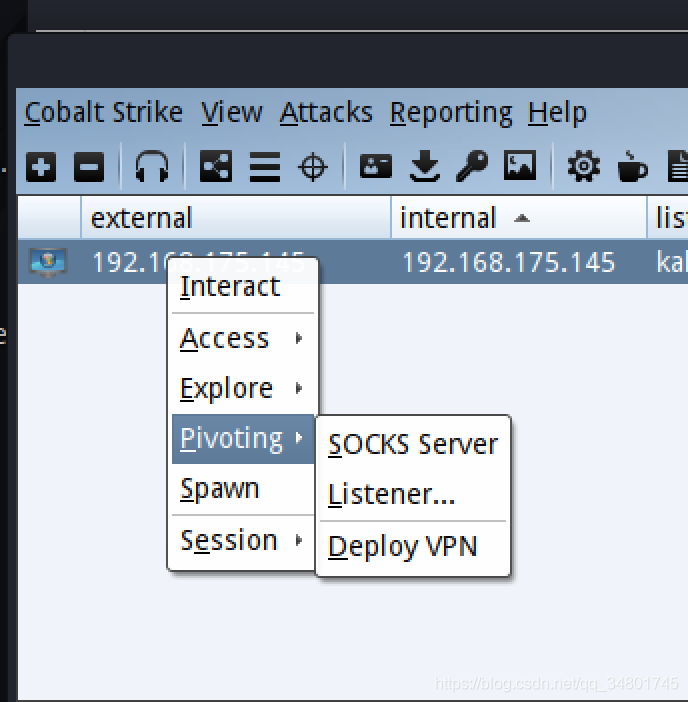Choose Spawn in the context menu

pyautogui.click(x=243, y=488)
